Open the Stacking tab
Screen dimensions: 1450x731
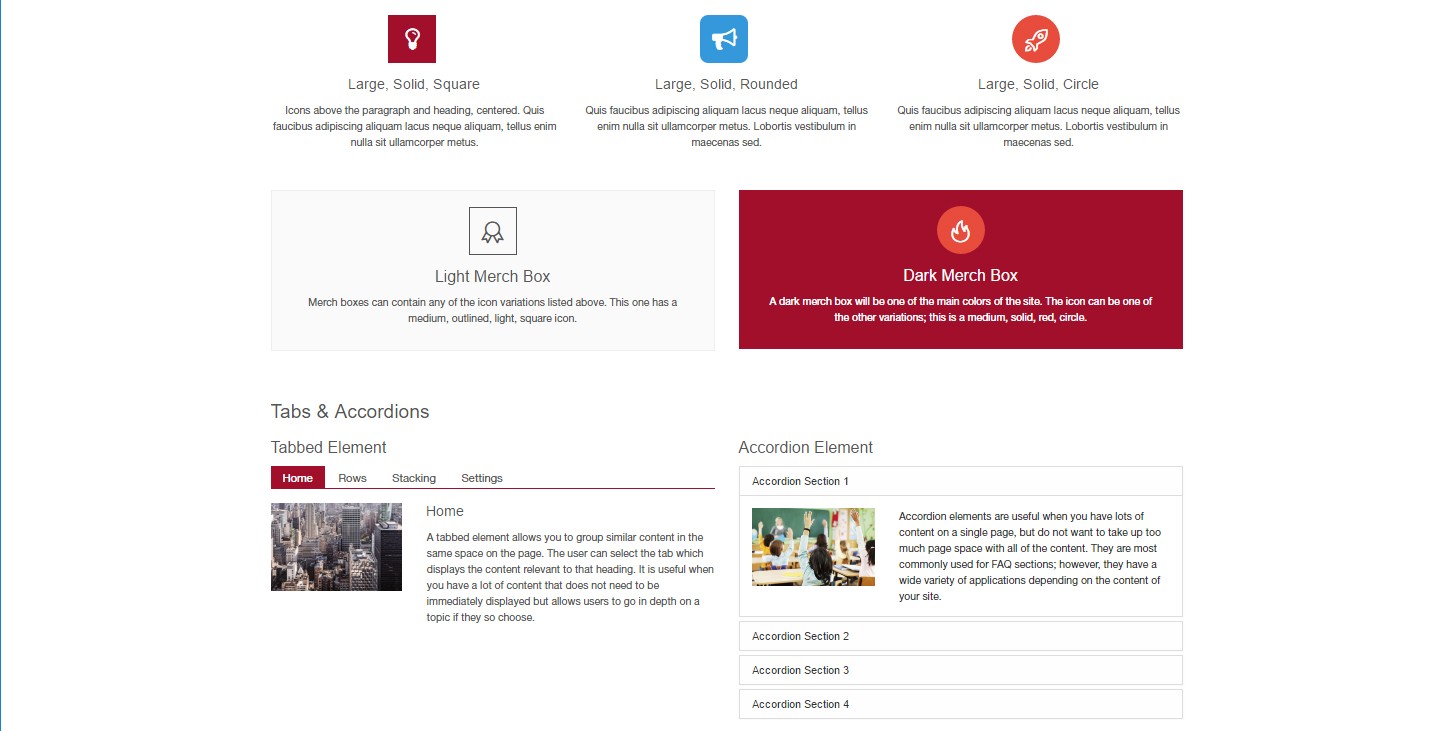[x=413, y=478]
